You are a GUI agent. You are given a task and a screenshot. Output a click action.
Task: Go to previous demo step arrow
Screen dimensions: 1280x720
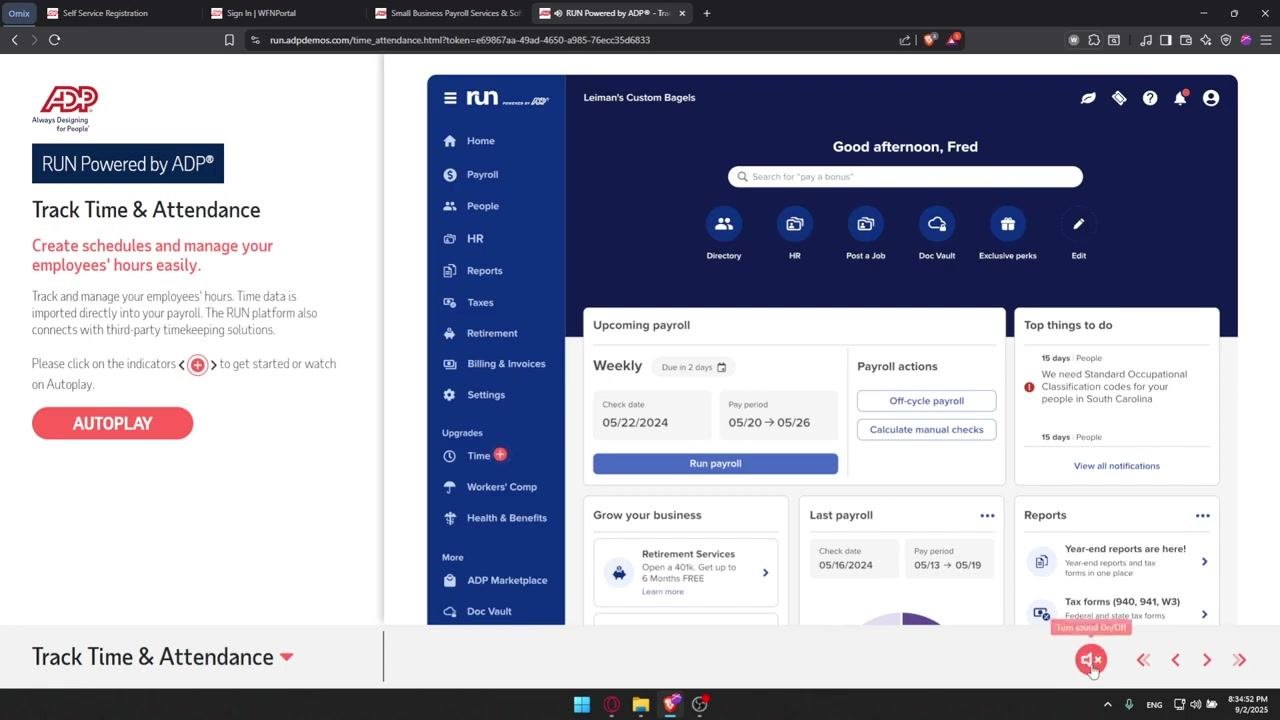(x=1175, y=660)
